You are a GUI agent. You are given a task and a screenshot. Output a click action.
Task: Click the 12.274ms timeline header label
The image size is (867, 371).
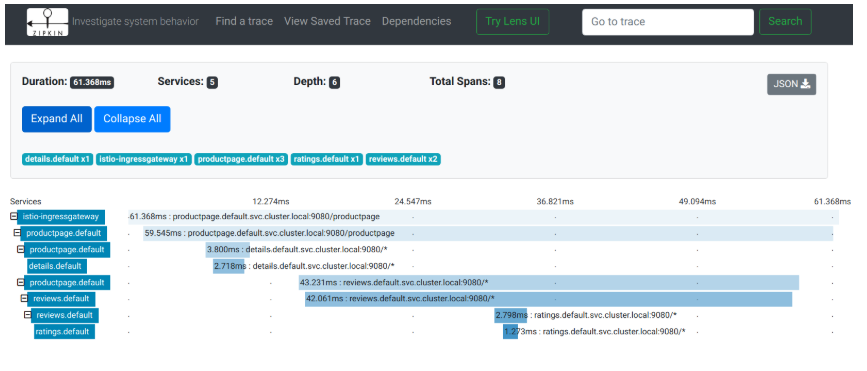click(x=271, y=201)
